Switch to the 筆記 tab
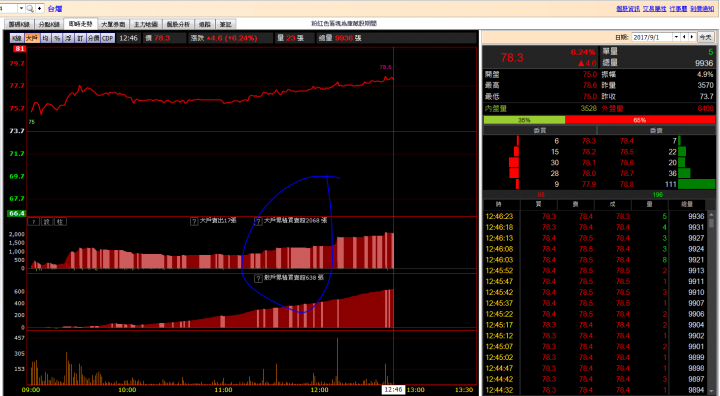This screenshot has width=720, height=396. 225,24
